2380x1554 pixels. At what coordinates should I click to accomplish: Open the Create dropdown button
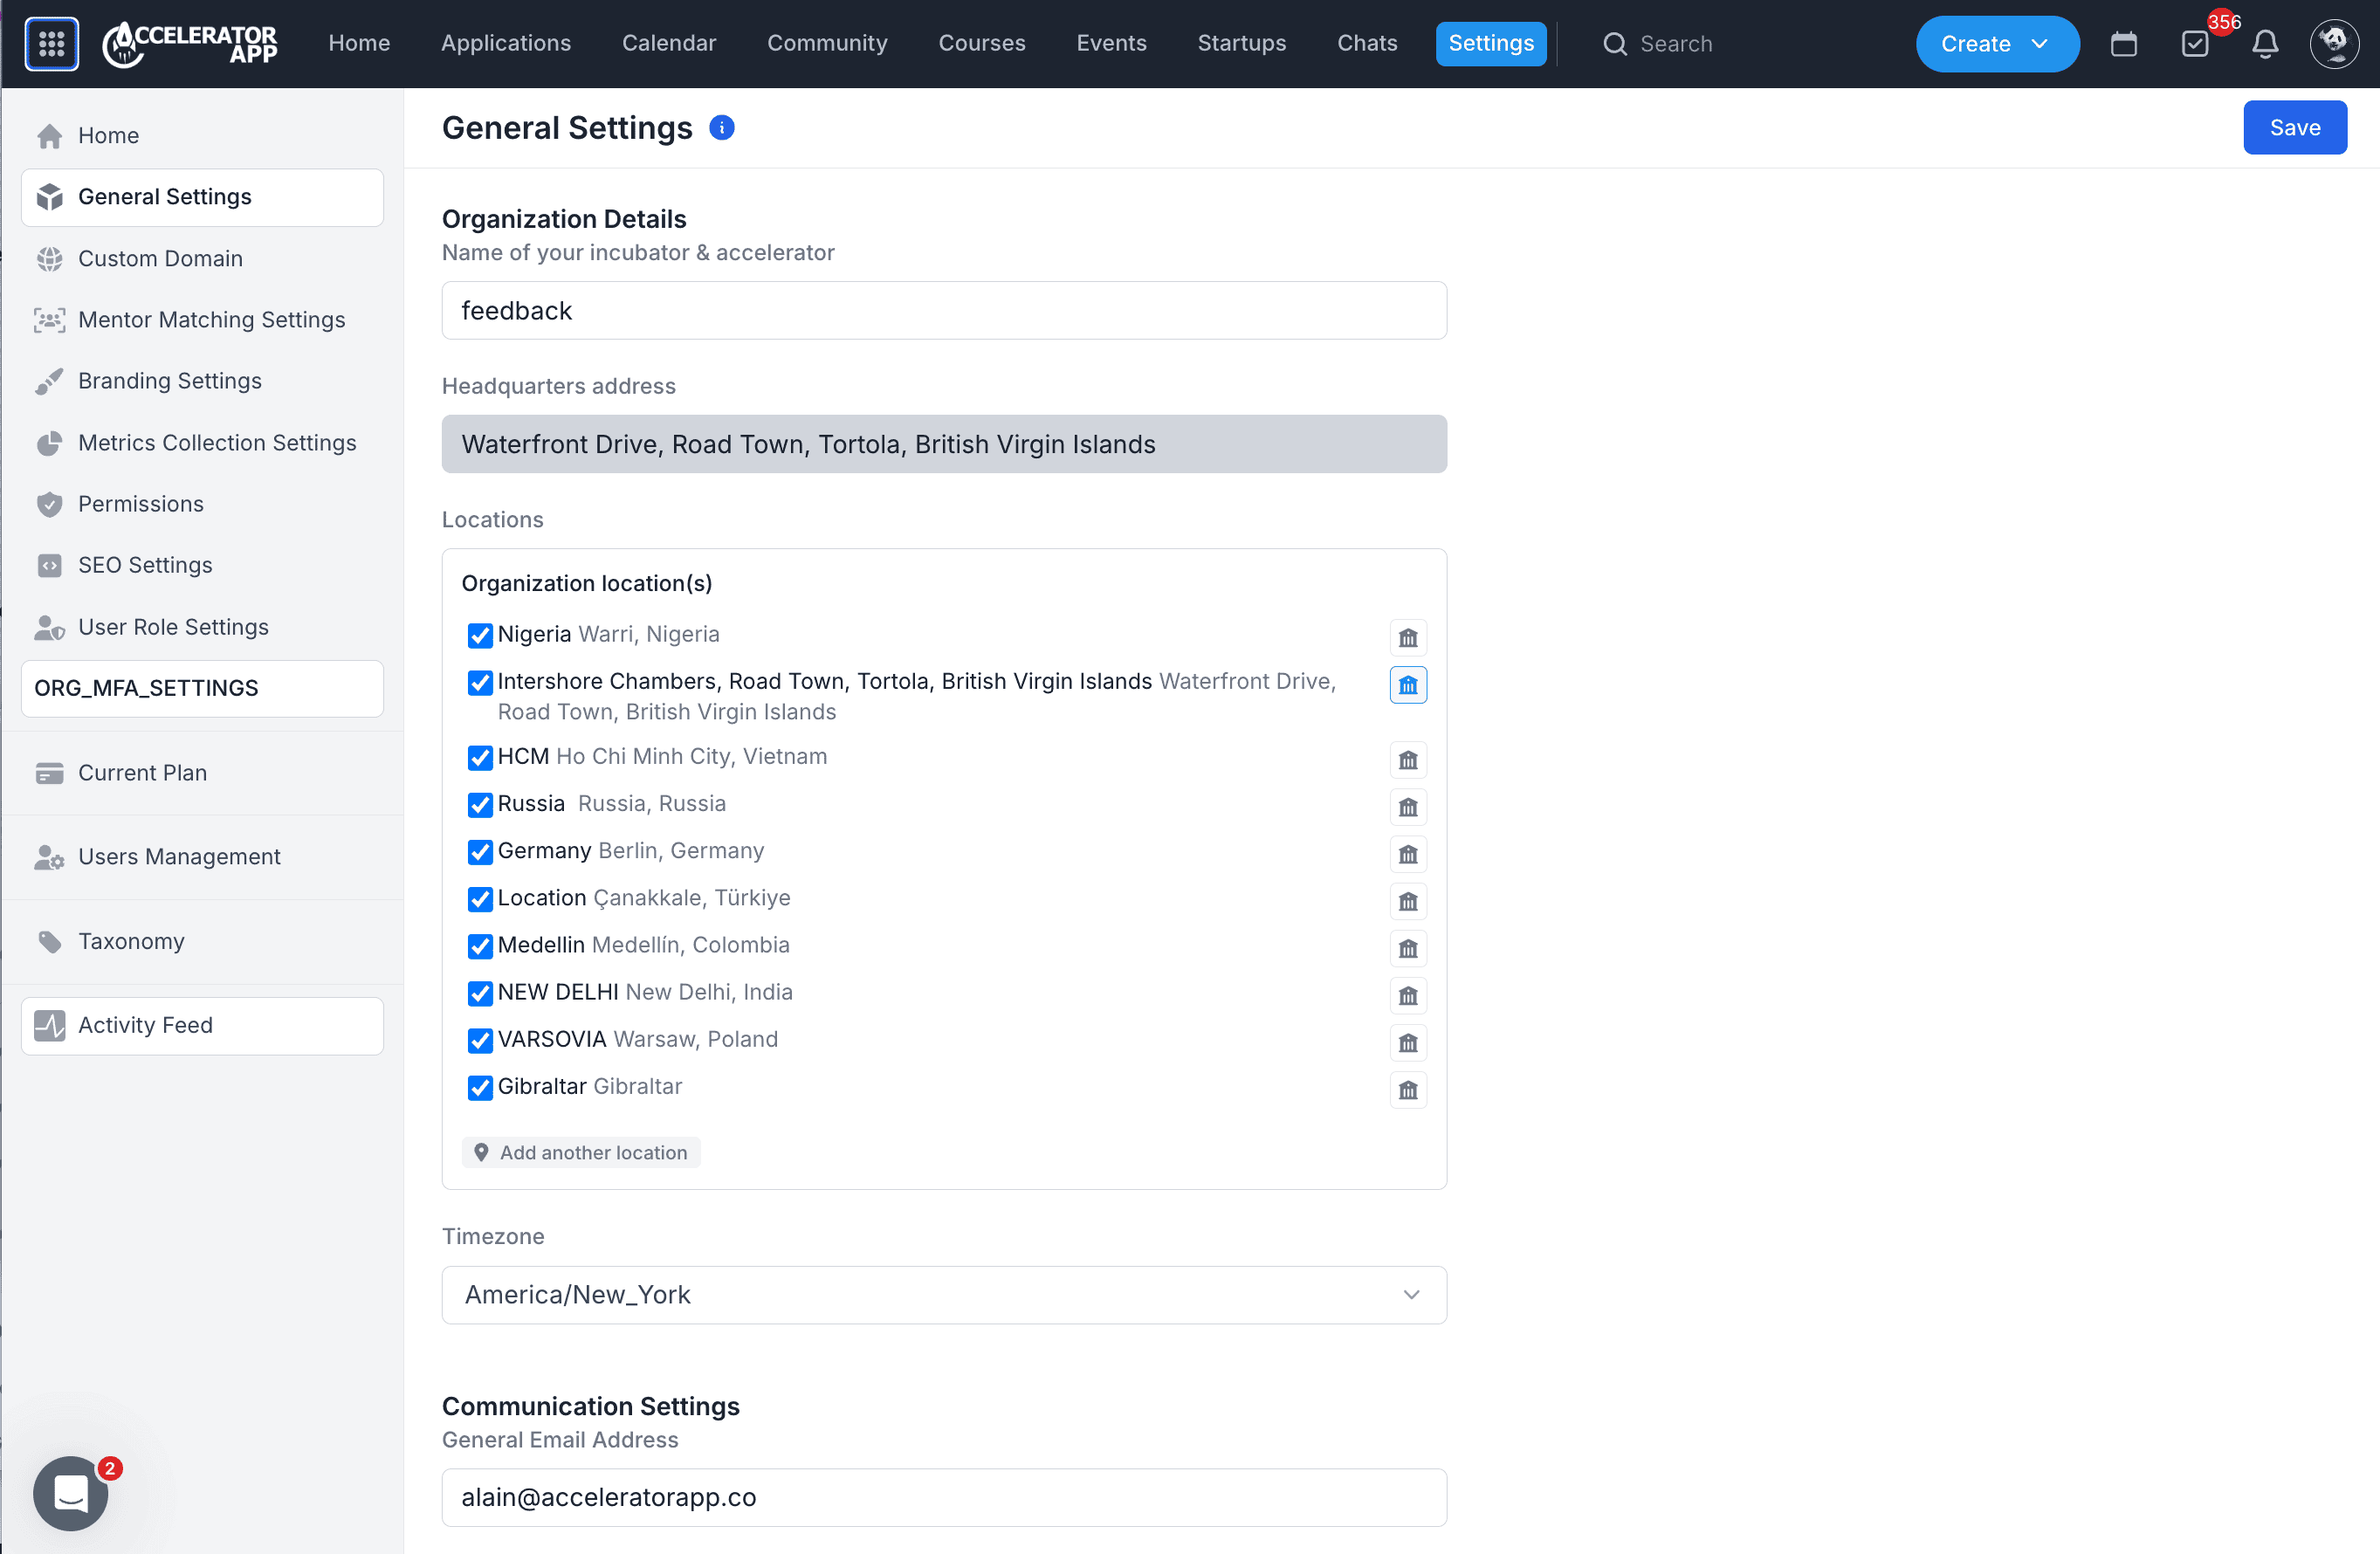(x=1997, y=44)
